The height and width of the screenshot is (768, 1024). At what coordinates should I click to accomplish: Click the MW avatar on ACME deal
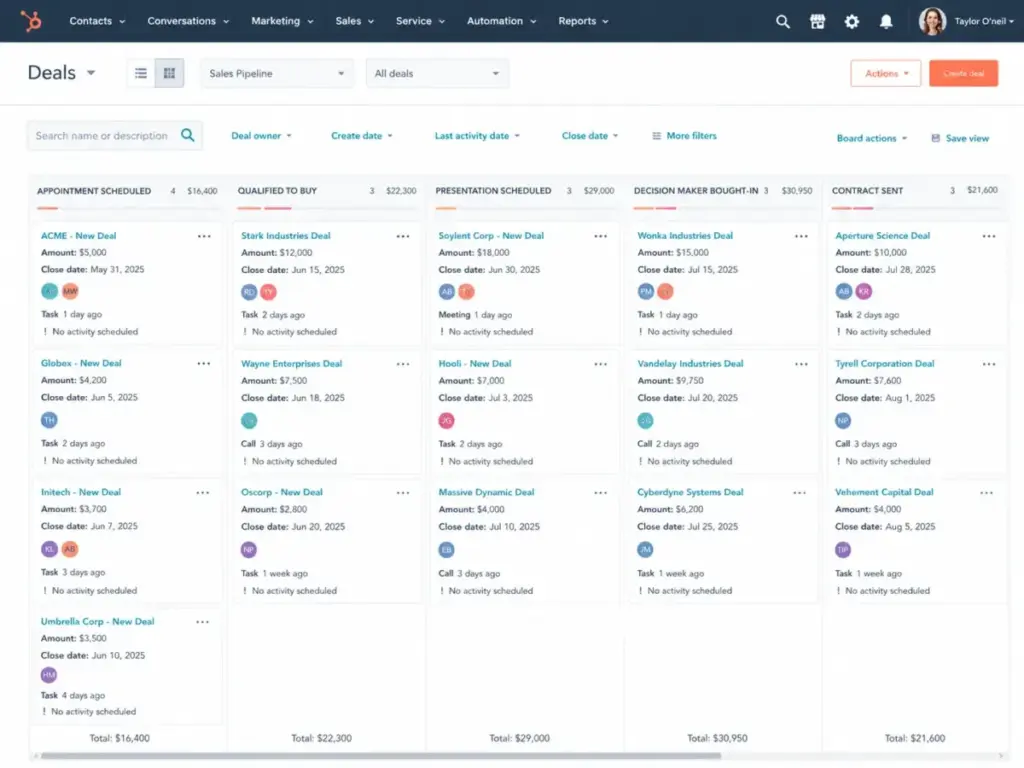coord(70,291)
